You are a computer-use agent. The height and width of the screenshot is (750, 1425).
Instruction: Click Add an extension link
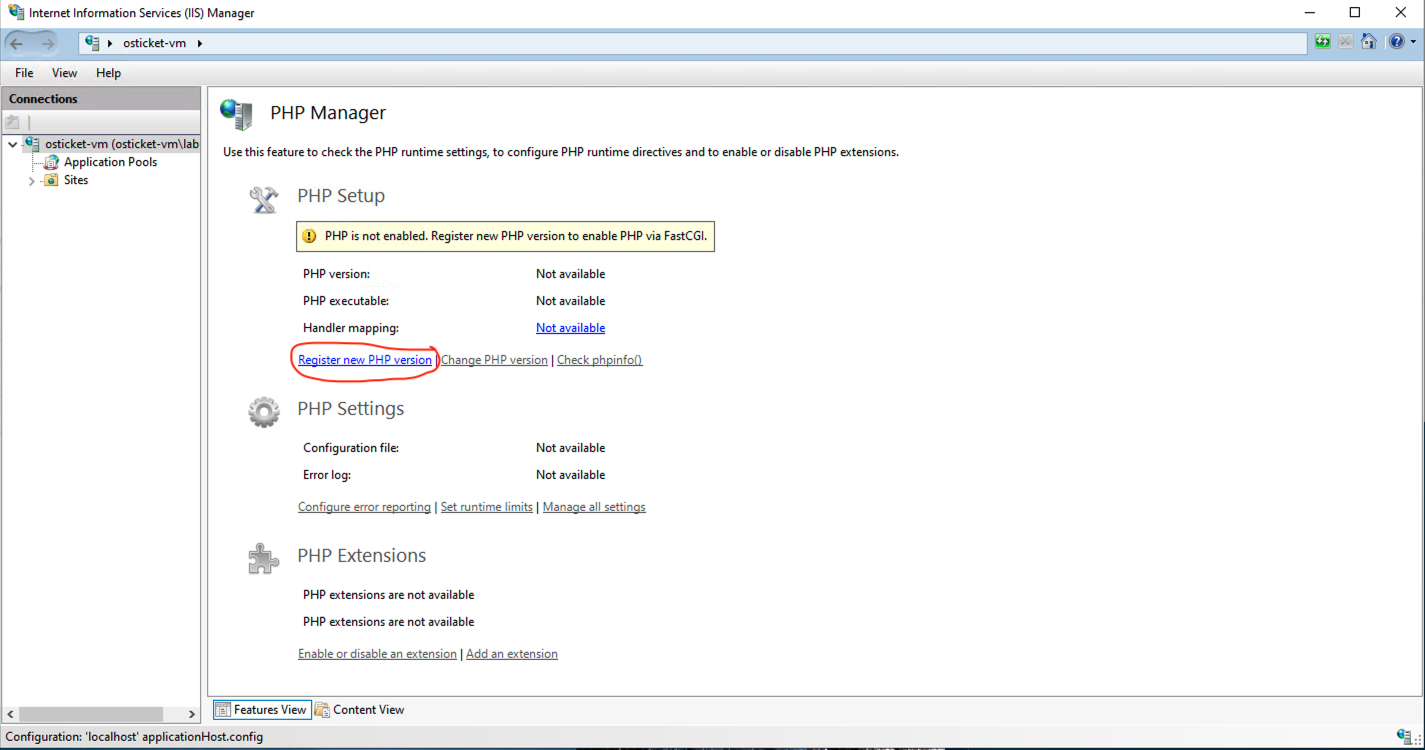[x=512, y=654]
